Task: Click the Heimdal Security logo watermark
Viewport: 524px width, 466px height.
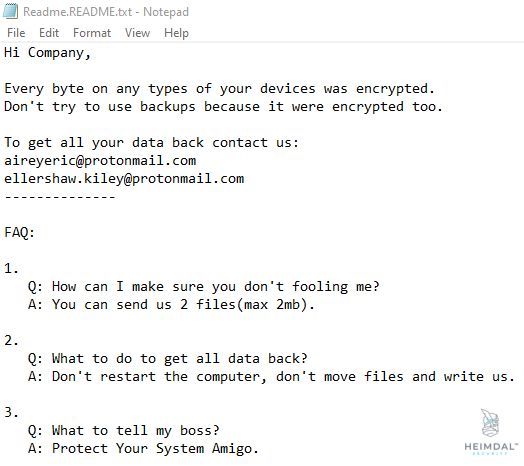Action: click(x=491, y=432)
